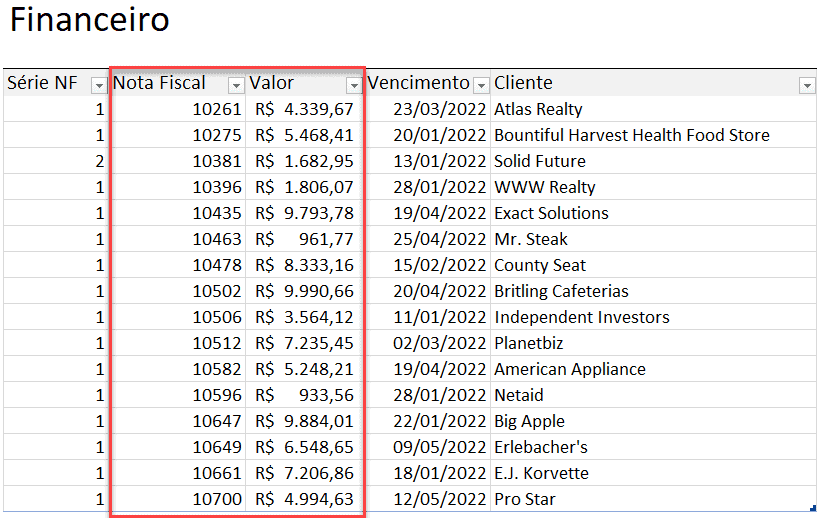Select Nota Fiscal cell 10582

point(179,369)
